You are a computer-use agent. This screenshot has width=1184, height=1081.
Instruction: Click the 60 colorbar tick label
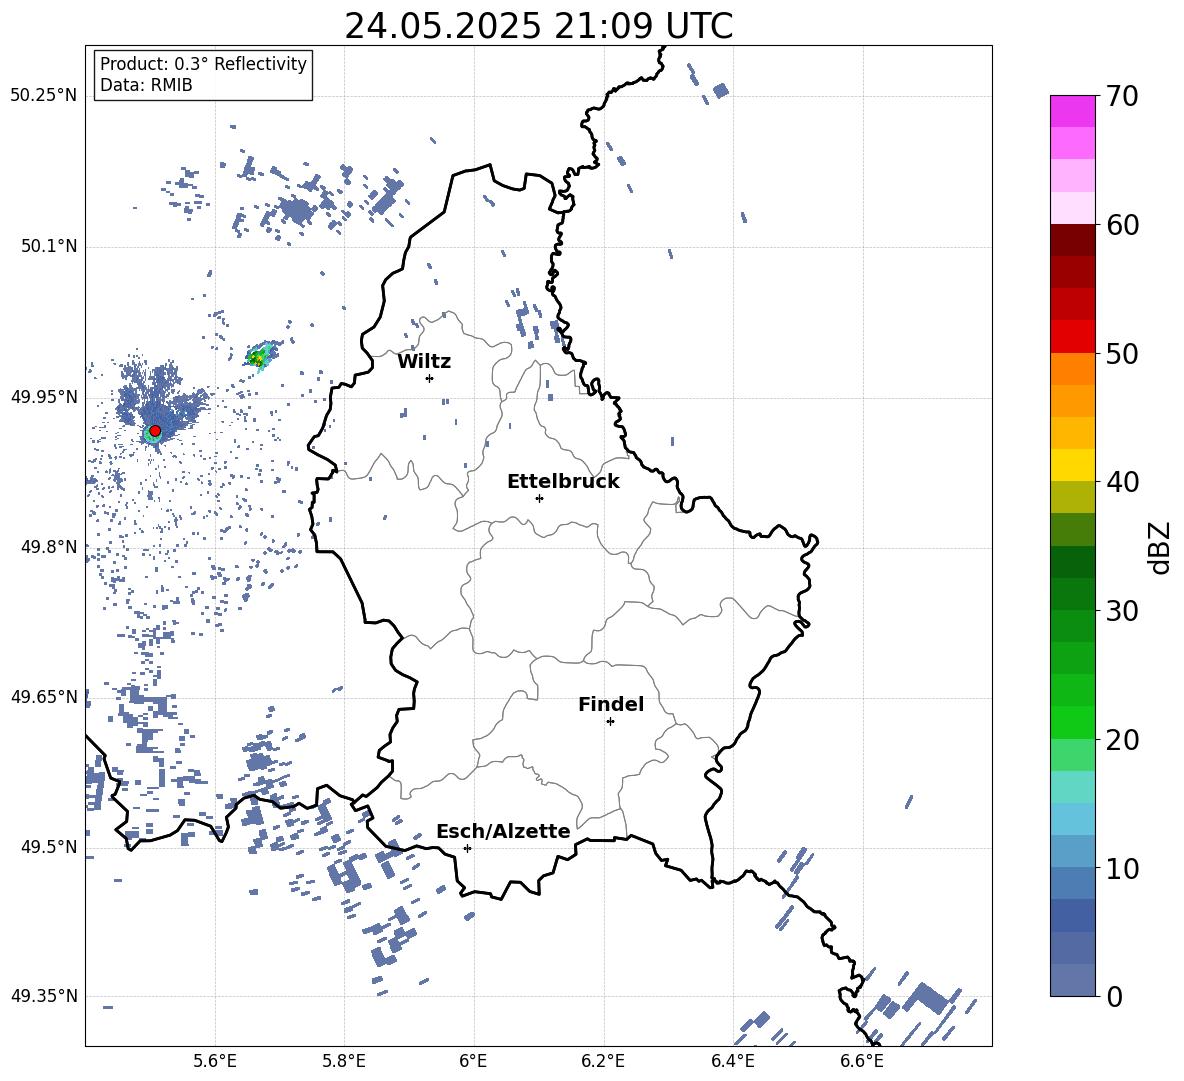coord(1122,225)
